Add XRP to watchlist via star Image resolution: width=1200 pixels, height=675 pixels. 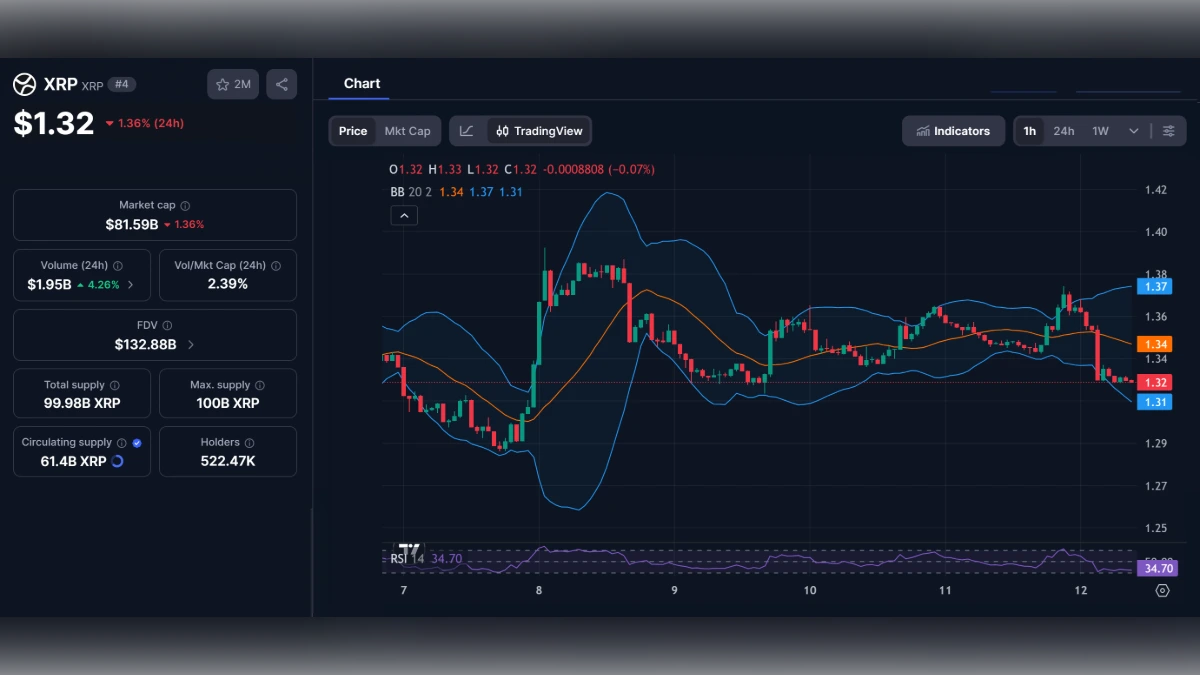[222, 84]
